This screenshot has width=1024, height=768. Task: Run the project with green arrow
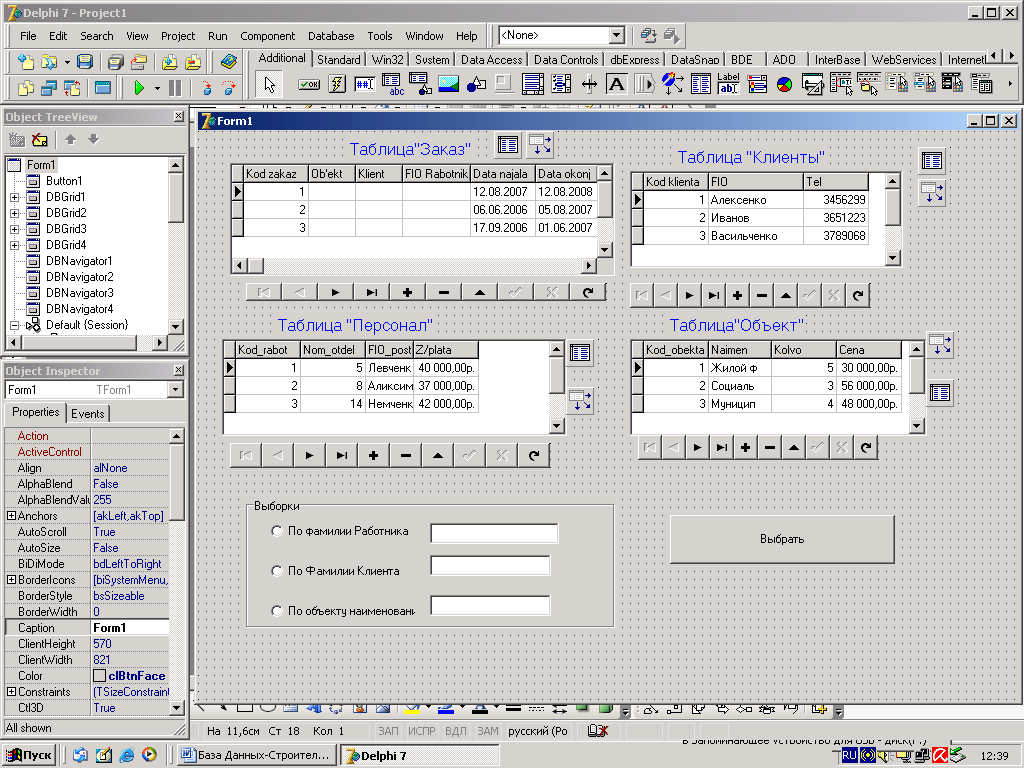coord(139,88)
